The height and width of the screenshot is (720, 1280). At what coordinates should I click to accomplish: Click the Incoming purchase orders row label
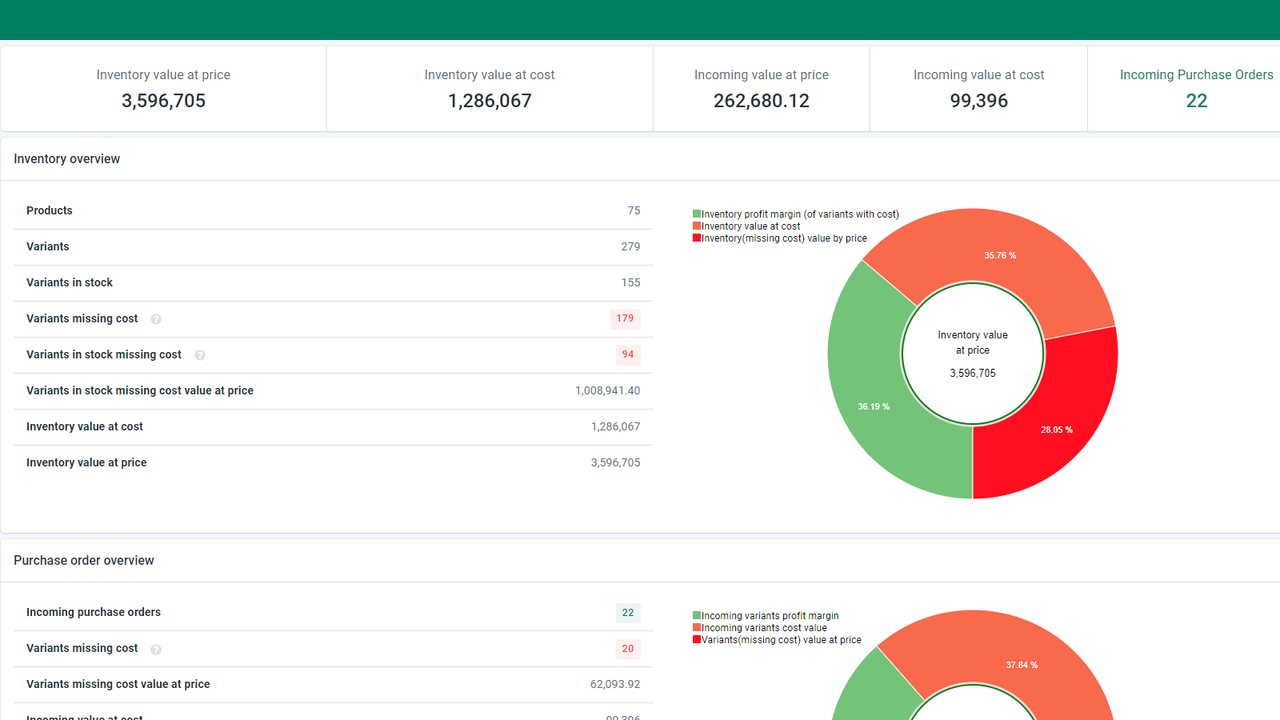click(x=93, y=613)
